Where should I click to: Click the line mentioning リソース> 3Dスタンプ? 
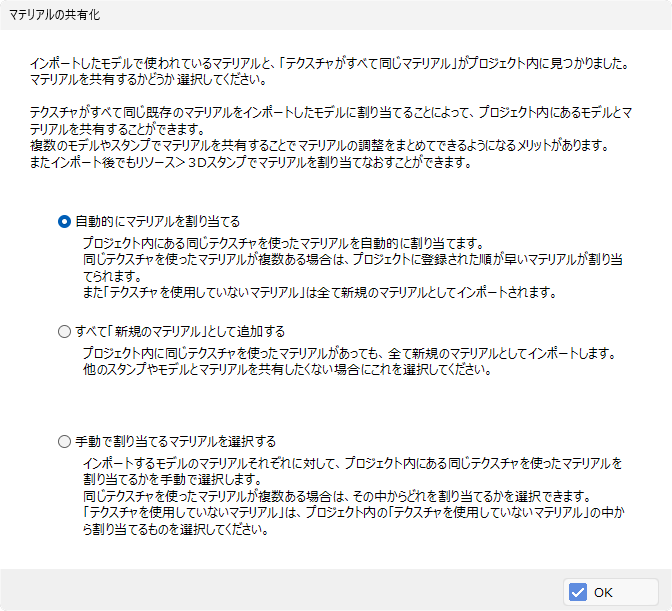250,162
